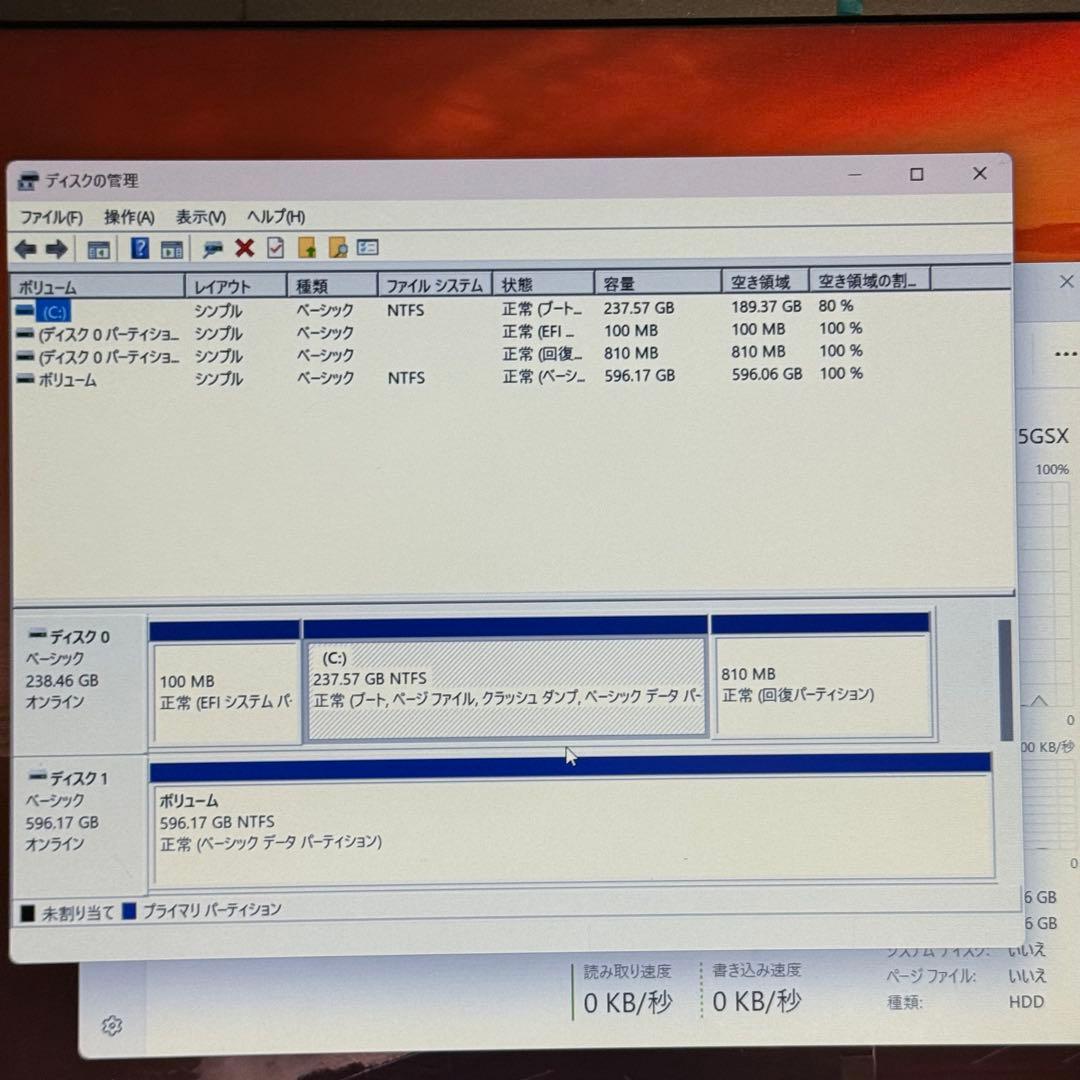Image resolution: width=1080 pixels, height=1080 pixels.
Task: Click the disk connection settings icon
Action: (x=212, y=248)
